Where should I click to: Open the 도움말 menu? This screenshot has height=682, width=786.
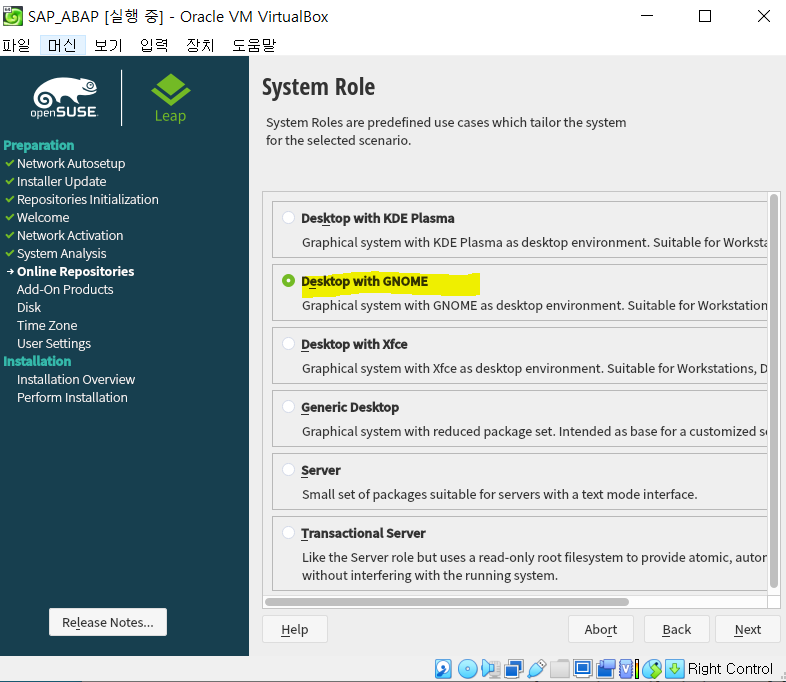(254, 45)
